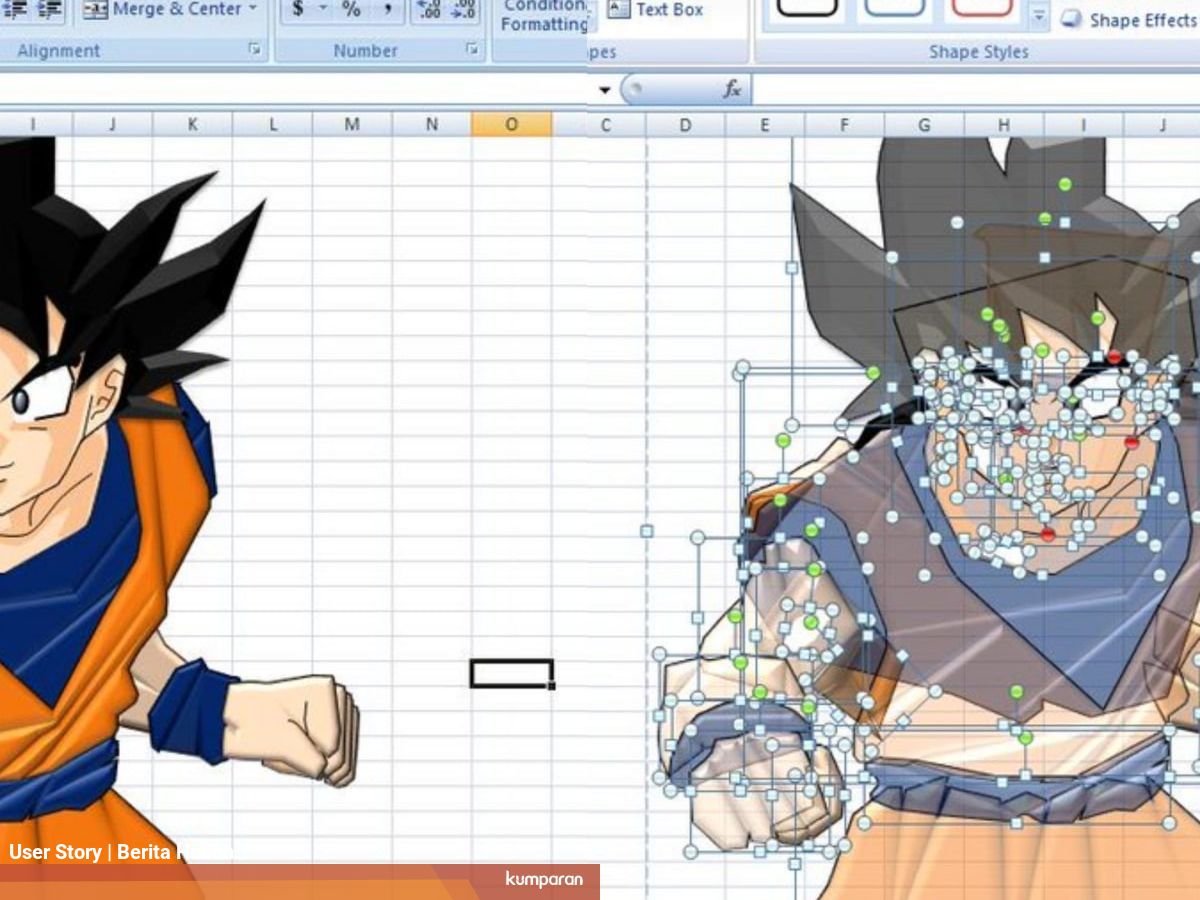
Task: Insert a Text Box from the ribbon
Action: (656, 9)
